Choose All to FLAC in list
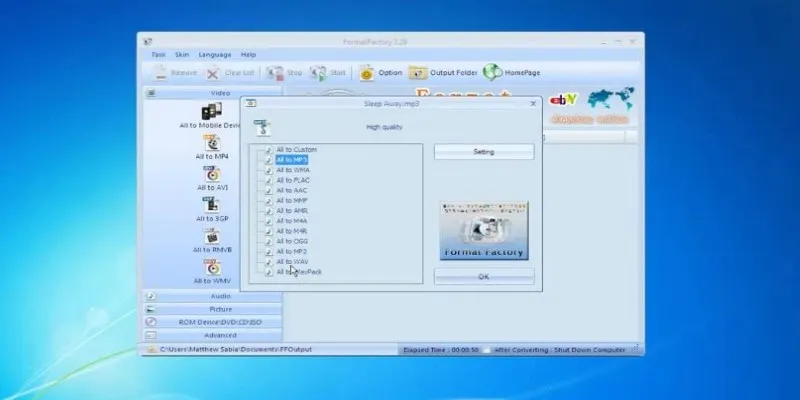This screenshot has height=400, width=800. 292,180
